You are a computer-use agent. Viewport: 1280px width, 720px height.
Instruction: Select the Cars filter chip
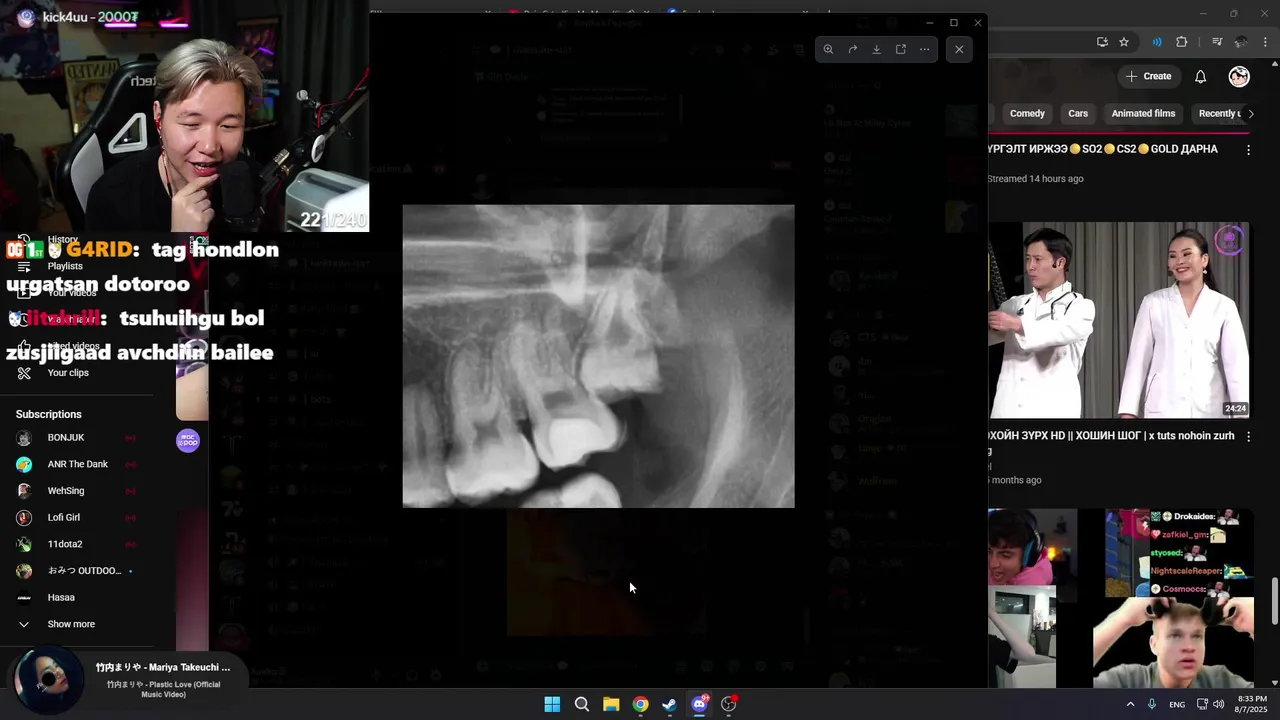point(1078,113)
